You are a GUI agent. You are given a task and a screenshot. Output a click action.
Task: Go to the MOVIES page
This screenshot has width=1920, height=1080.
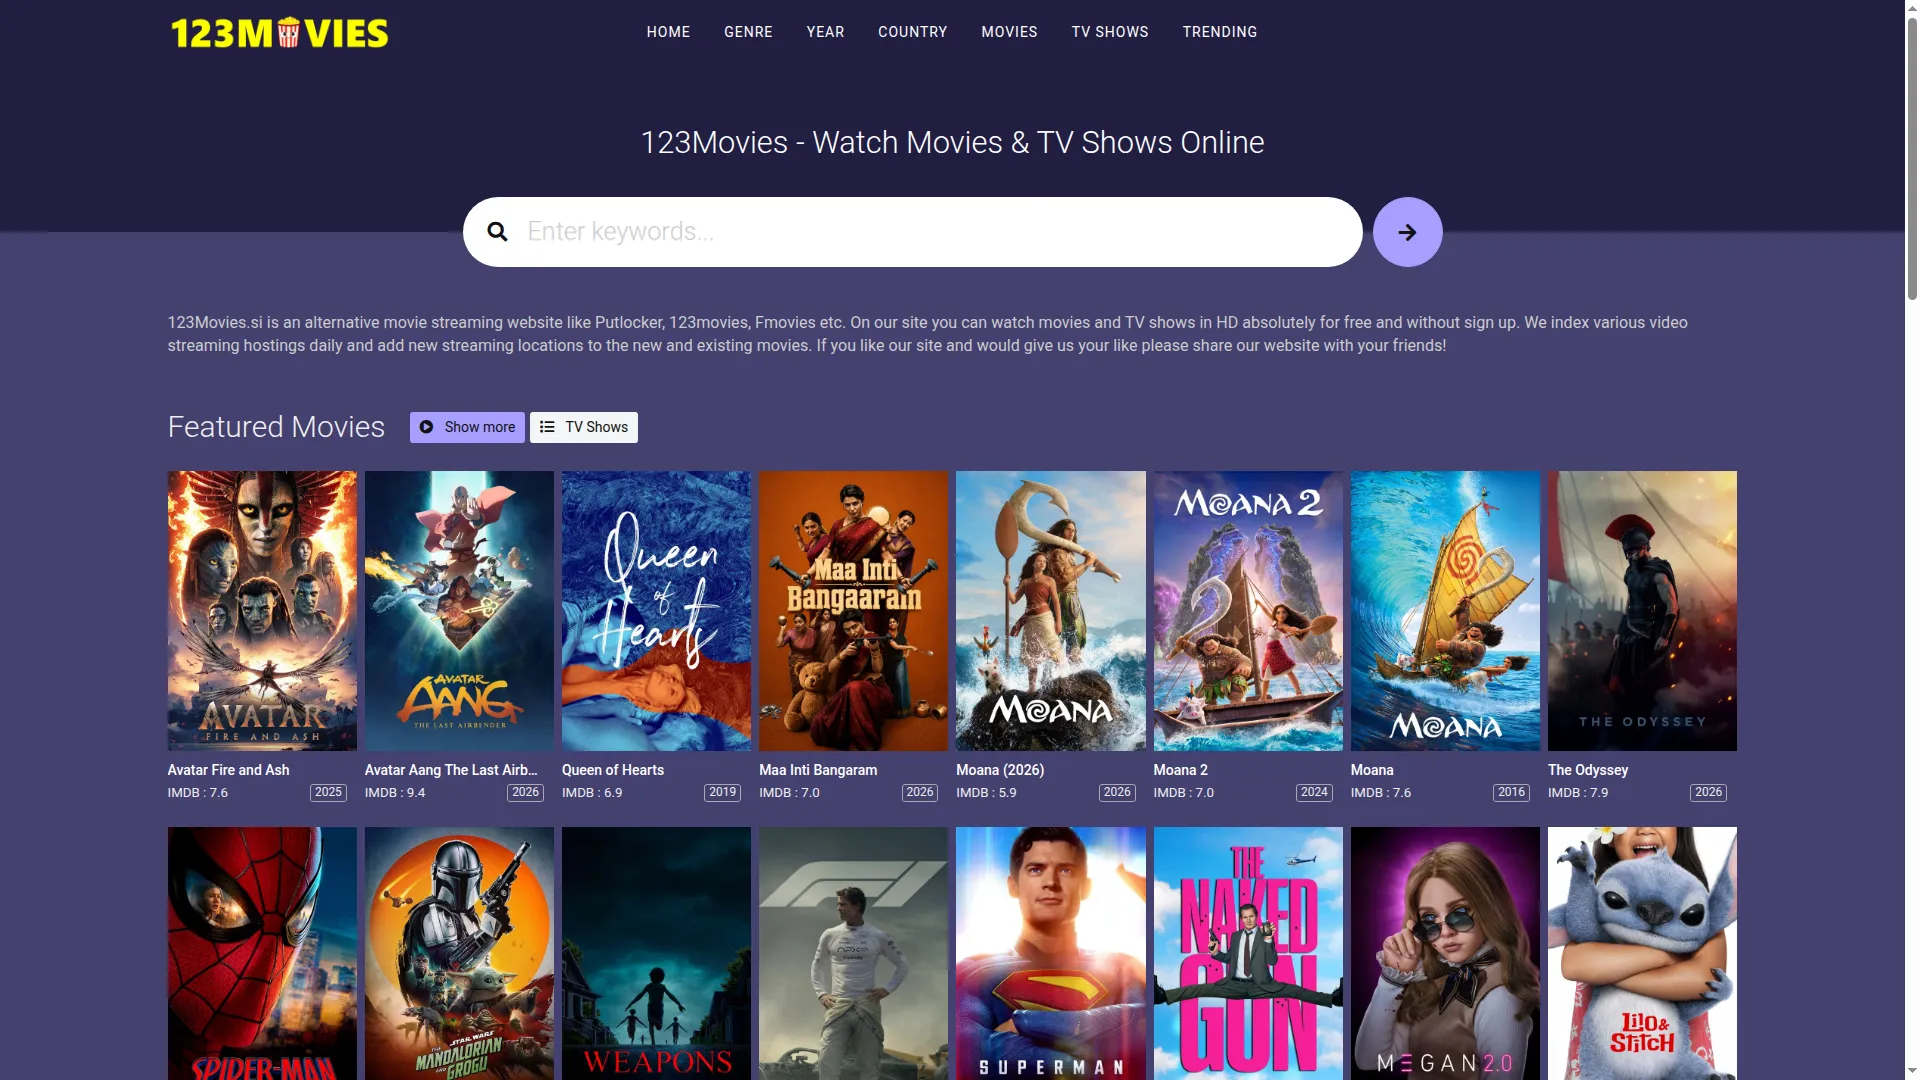1009,32
